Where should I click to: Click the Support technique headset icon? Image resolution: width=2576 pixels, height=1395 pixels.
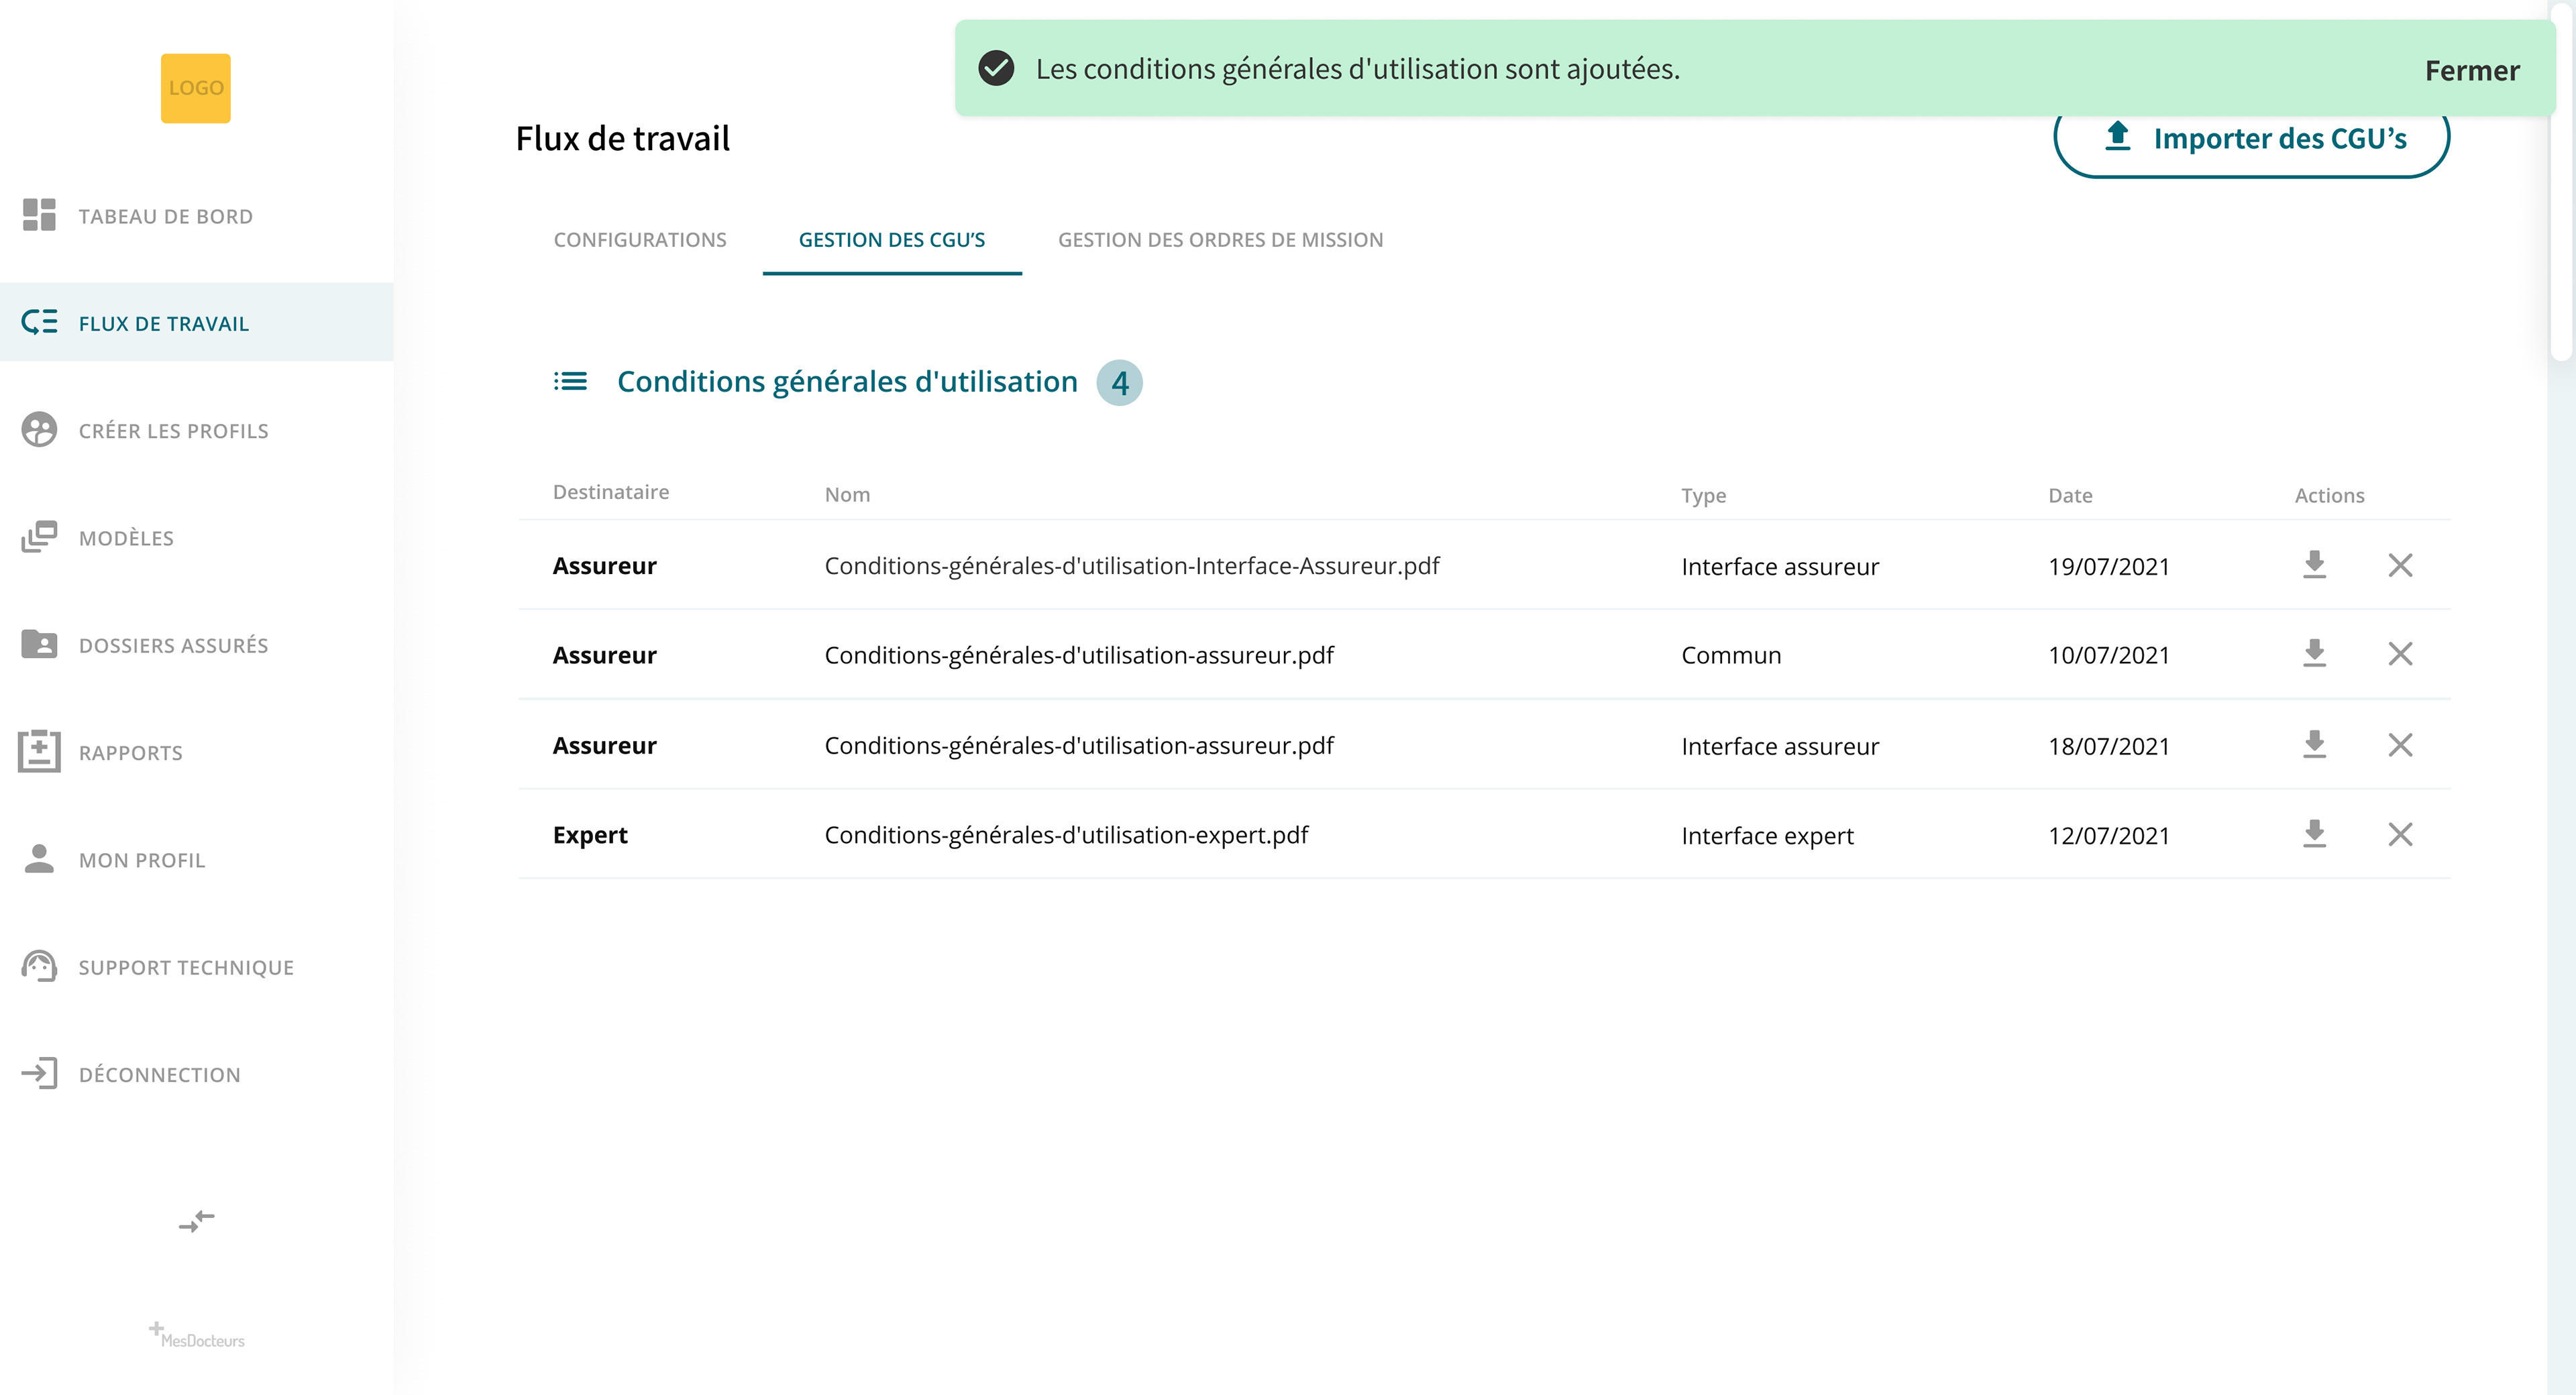pos(39,966)
